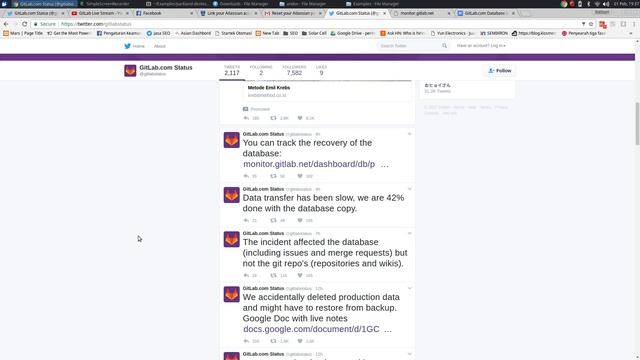Retweet the 'Data transfer has been slow' tweet
Screen dimensions: 640x360
(x=273, y=220)
